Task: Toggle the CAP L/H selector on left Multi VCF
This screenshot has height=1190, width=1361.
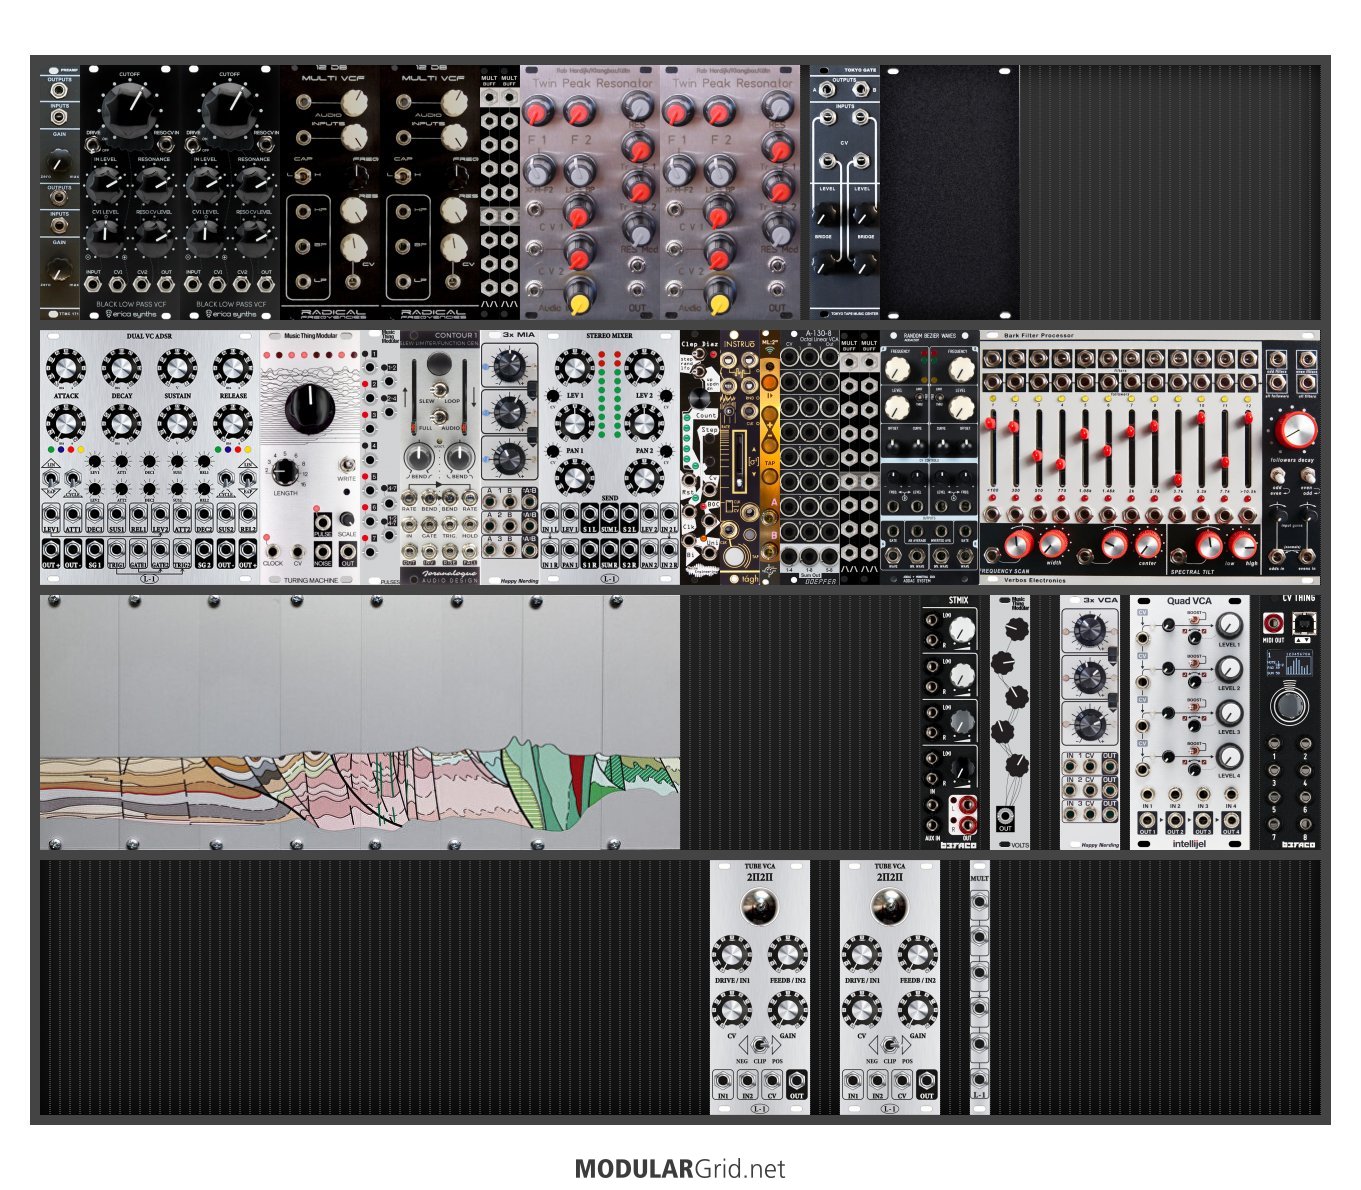Action: click(304, 176)
